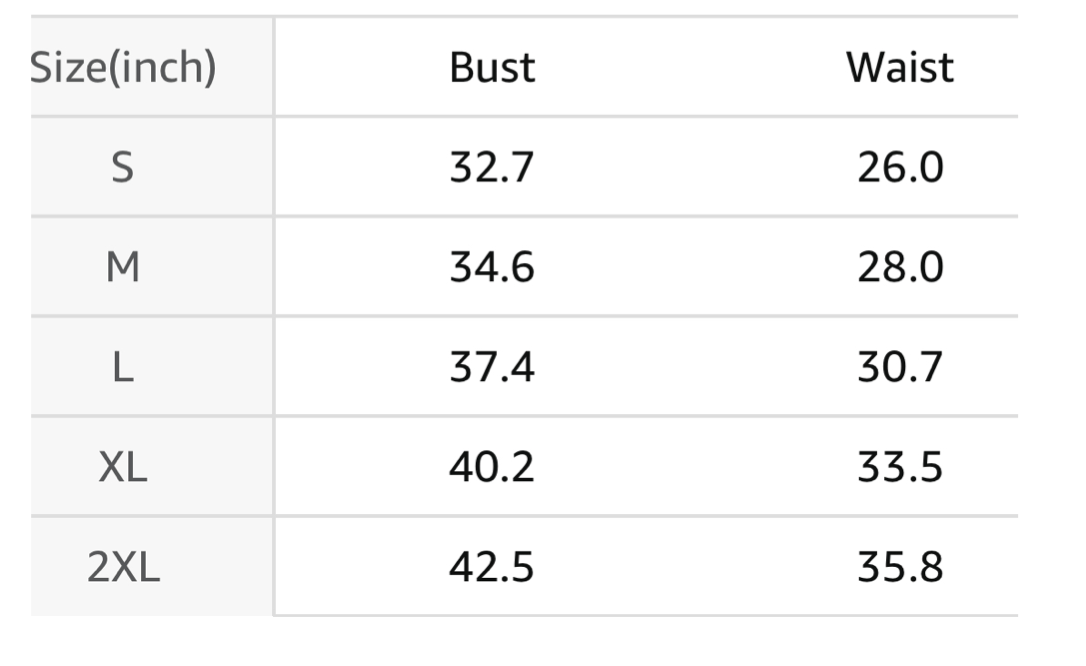Select the Bust column header
Screen dimensions: 1086x666
tap(492, 68)
